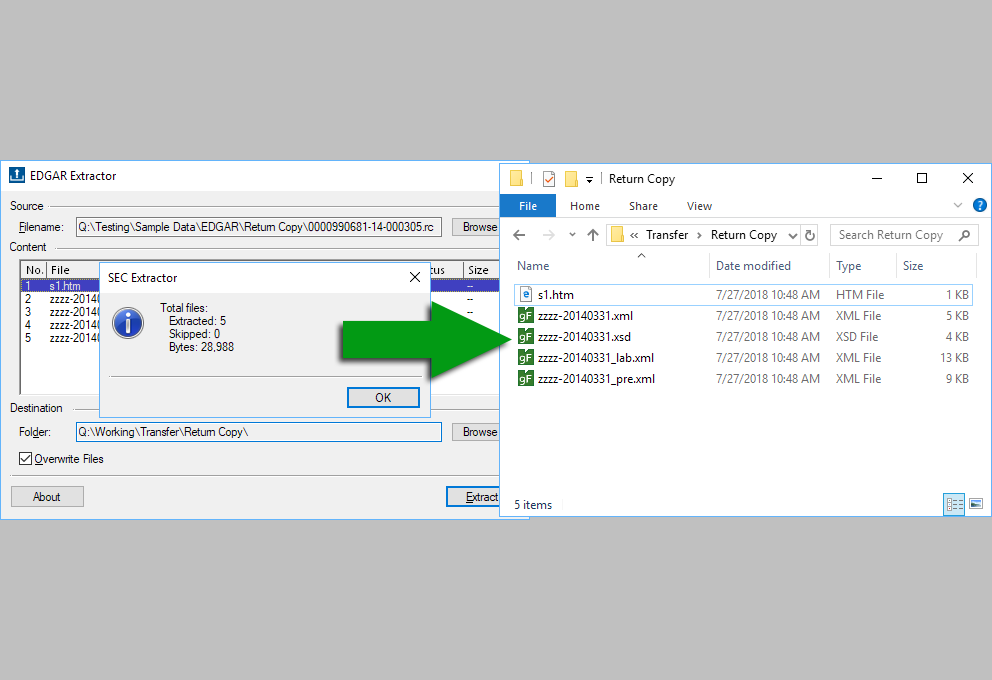Select row number 3 in EDGAR content list
The width and height of the screenshot is (992, 680).
61,312
